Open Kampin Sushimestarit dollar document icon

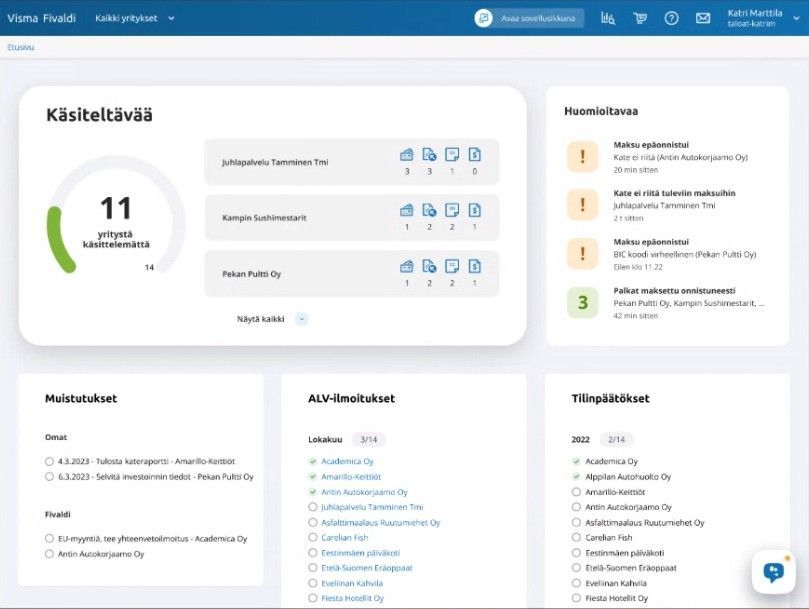pyautogui.click(x=475, y=210)
